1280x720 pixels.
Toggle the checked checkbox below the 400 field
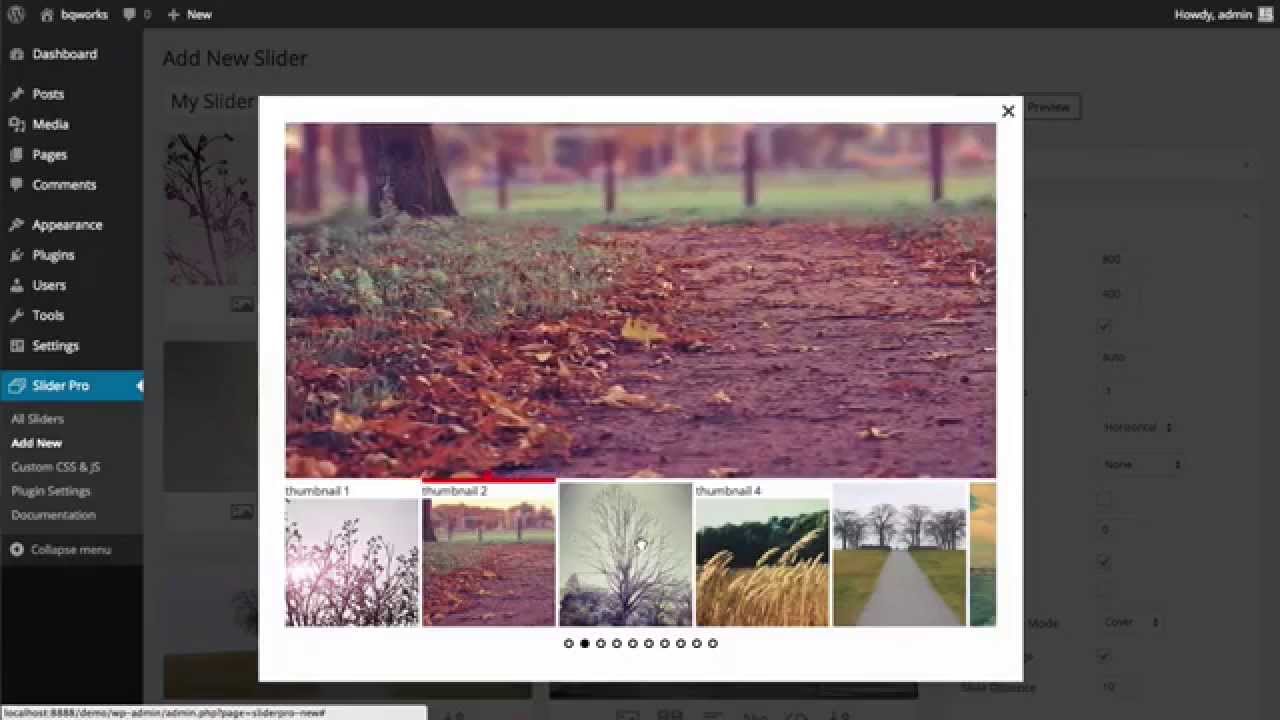pyautogui.click(x=1104, y=326)
